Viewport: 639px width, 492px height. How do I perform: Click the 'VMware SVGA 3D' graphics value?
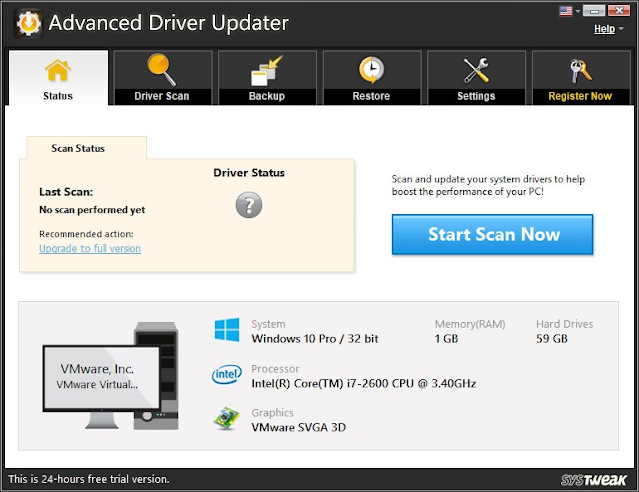[x=299, y=428]
